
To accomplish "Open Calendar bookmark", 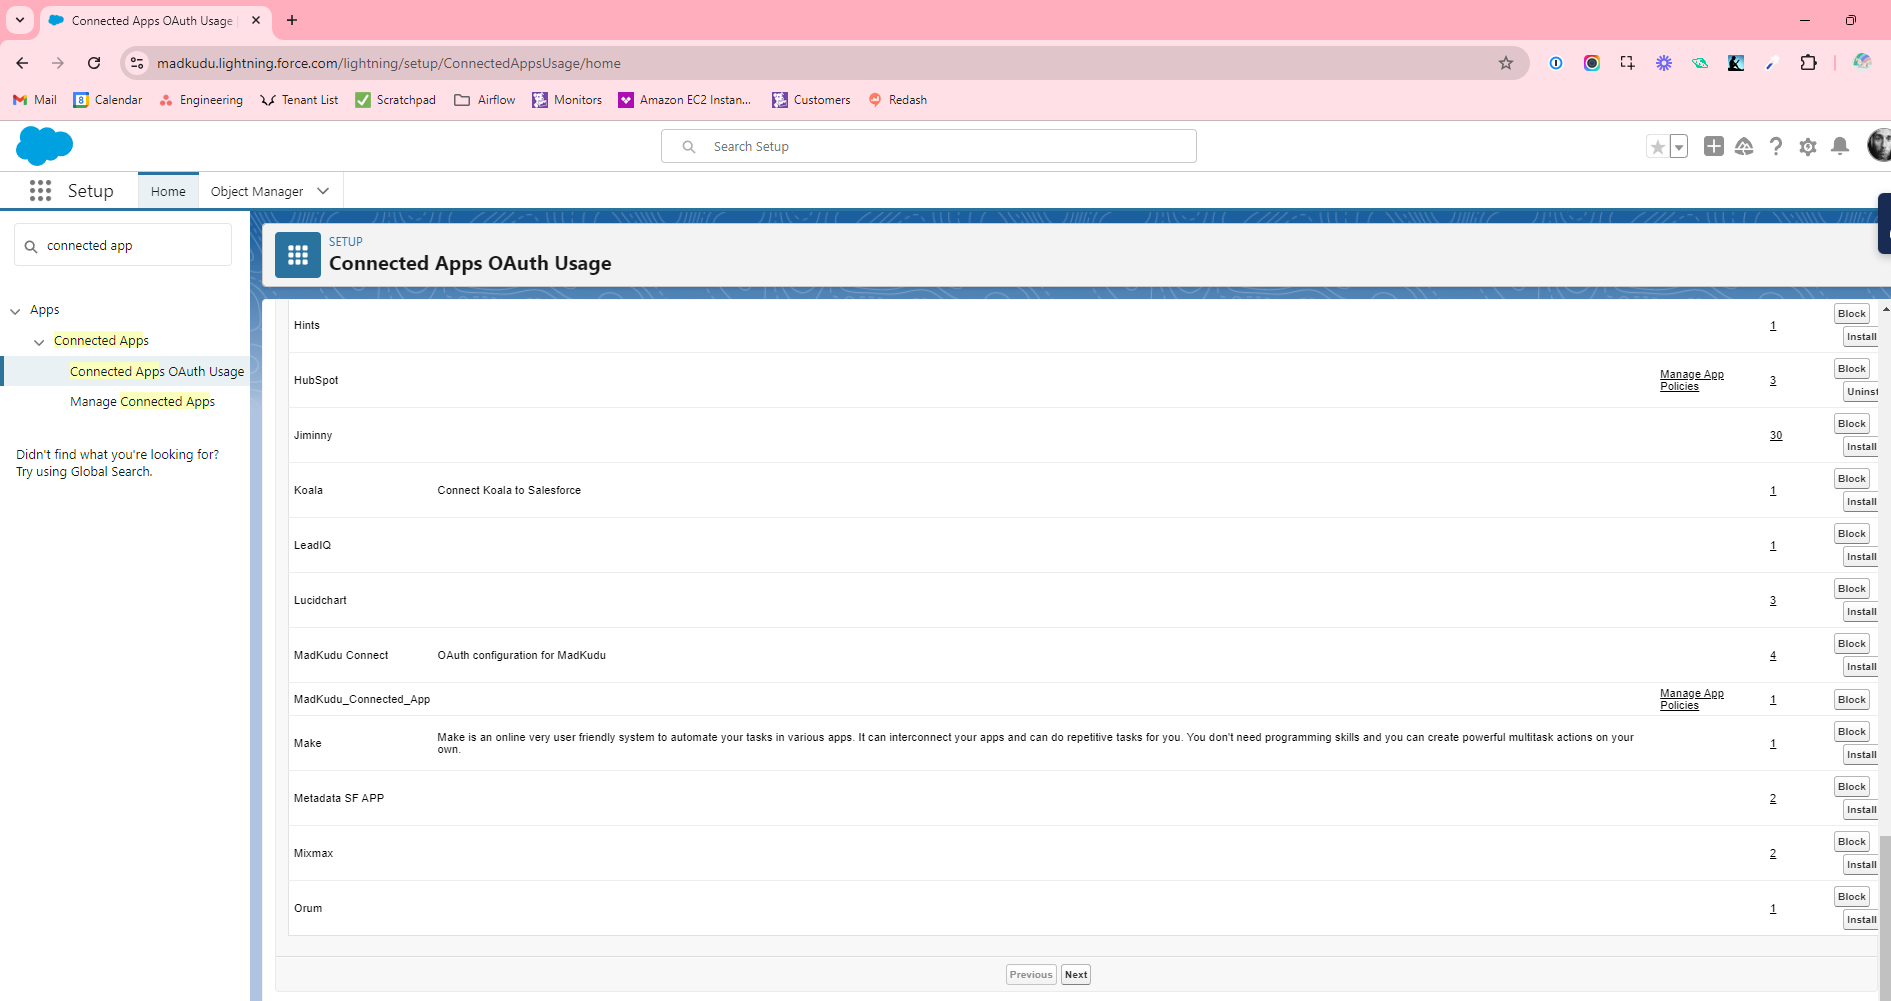I will 108,100.
